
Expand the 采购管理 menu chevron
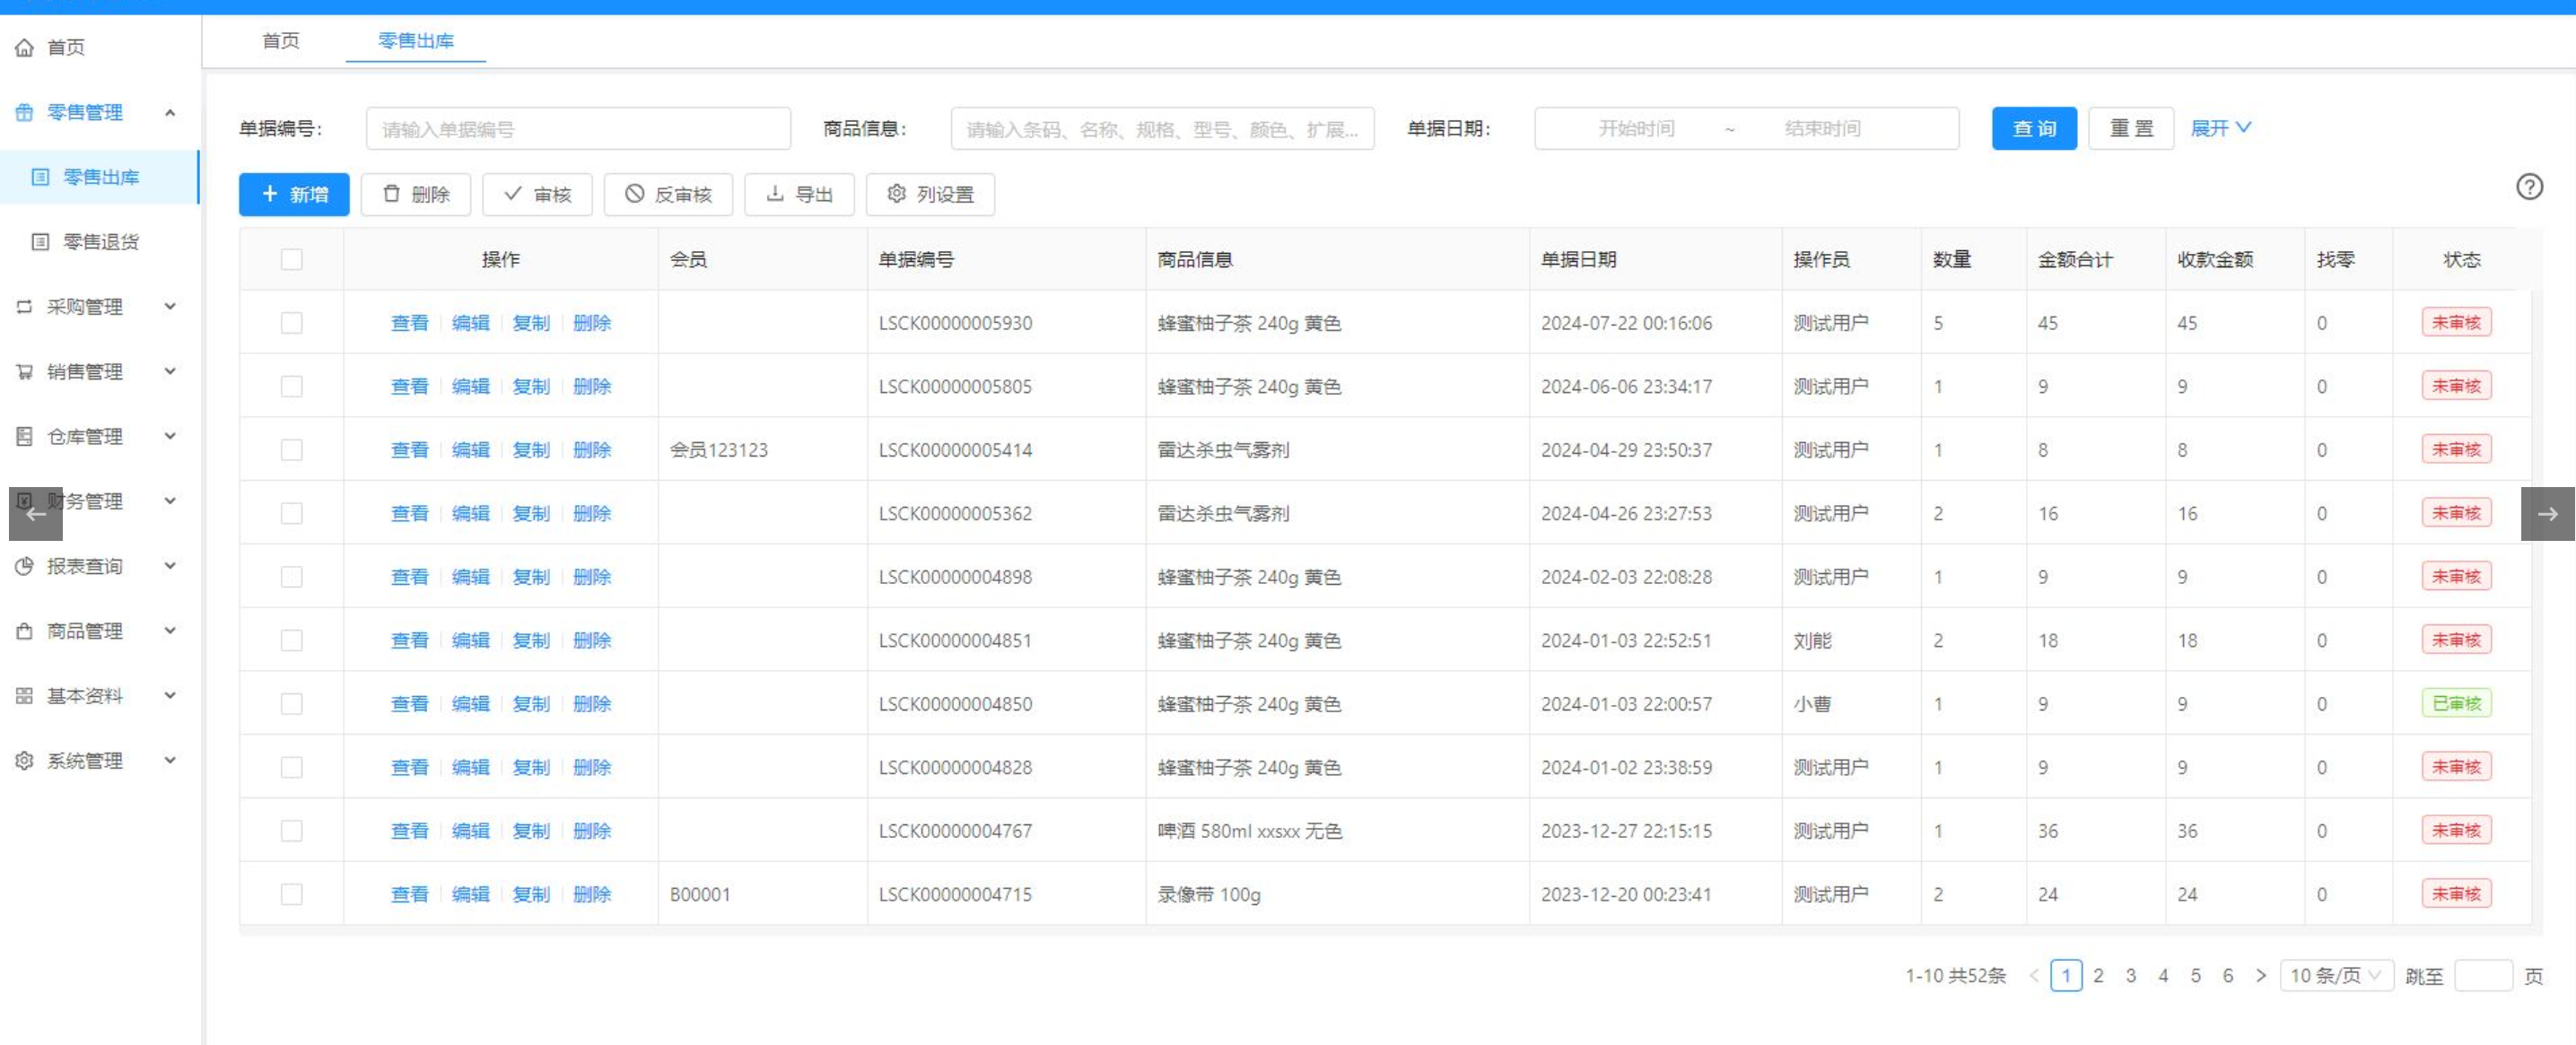point(170,307)
